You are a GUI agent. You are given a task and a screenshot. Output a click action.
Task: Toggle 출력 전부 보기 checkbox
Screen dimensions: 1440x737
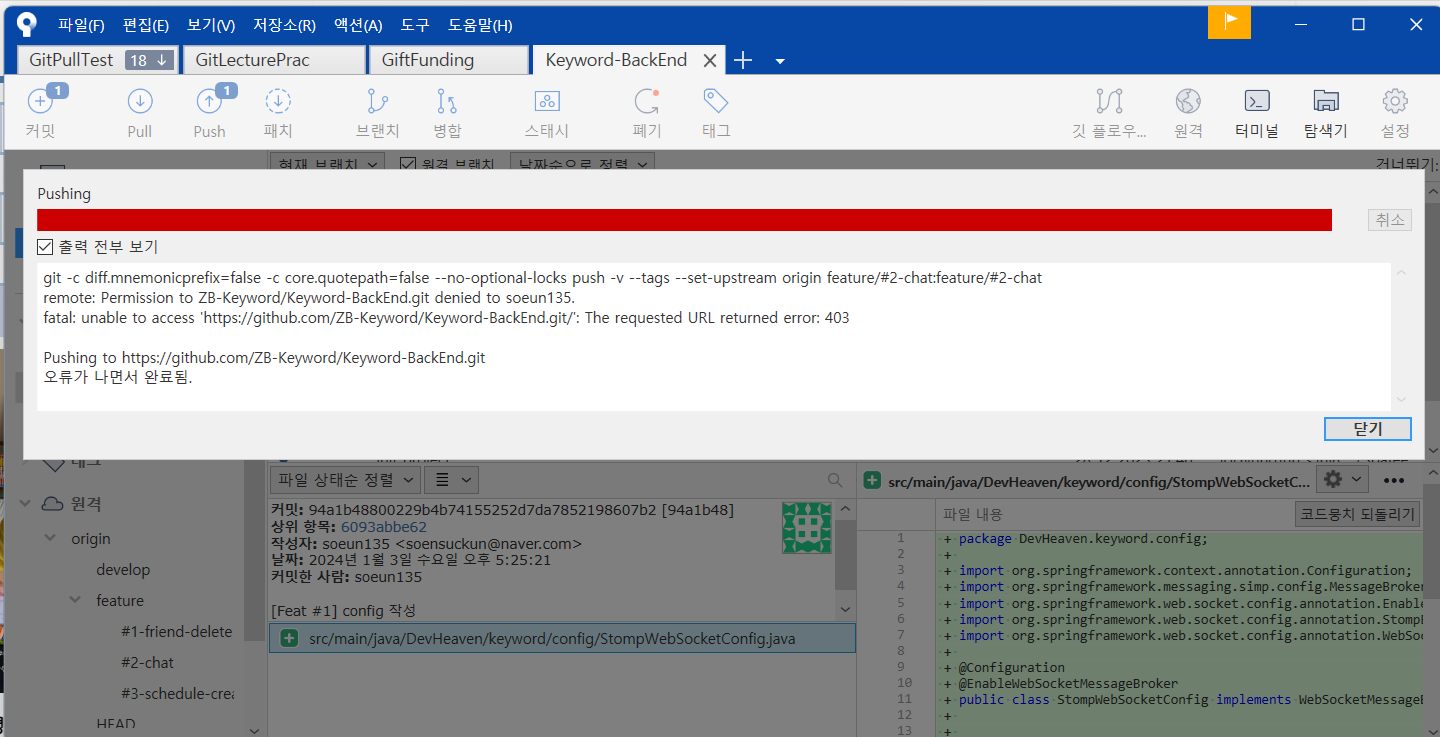(x=45, y=247)
